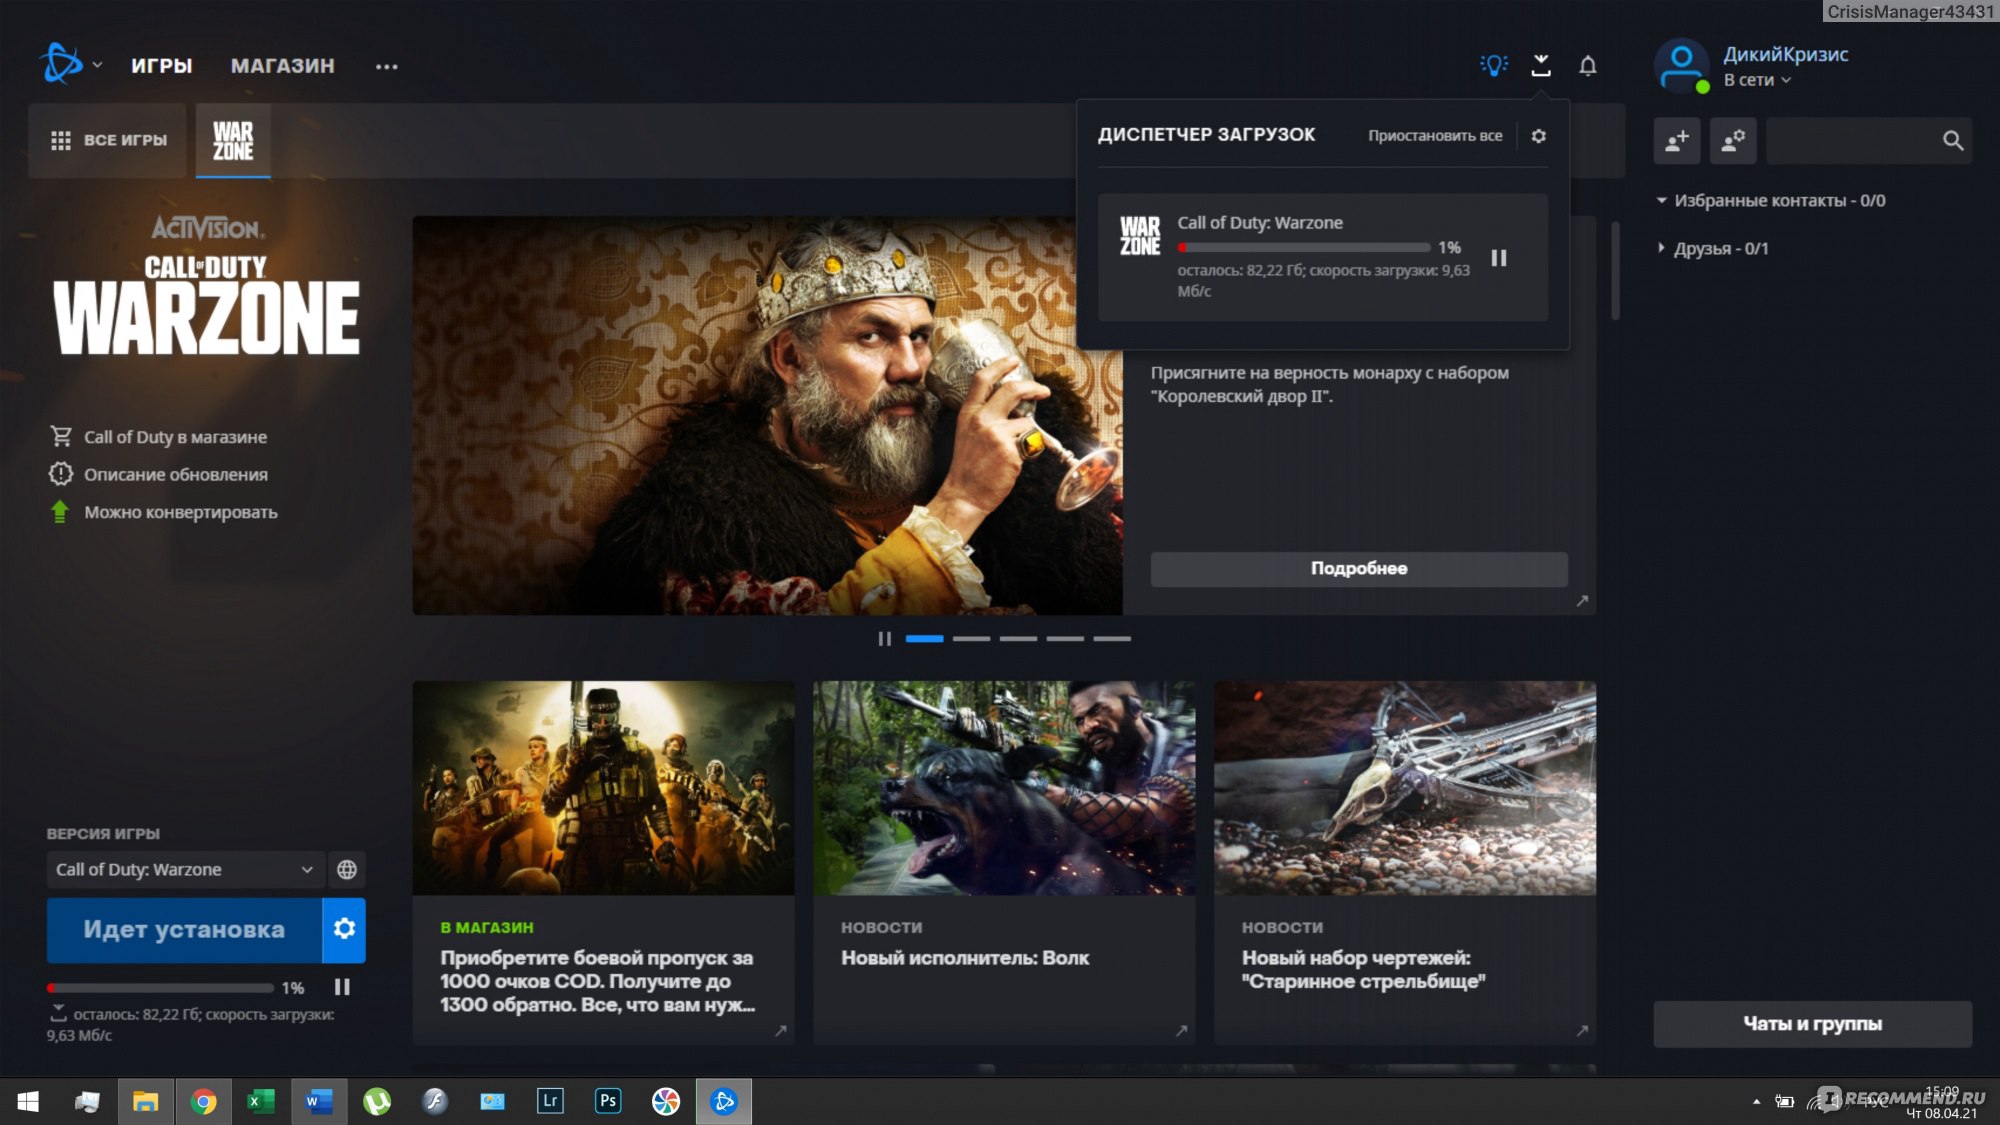Pause Warzone download in download manager
The width and height of the screenshot is (2000, 1125).
(x=1499, y=258)
